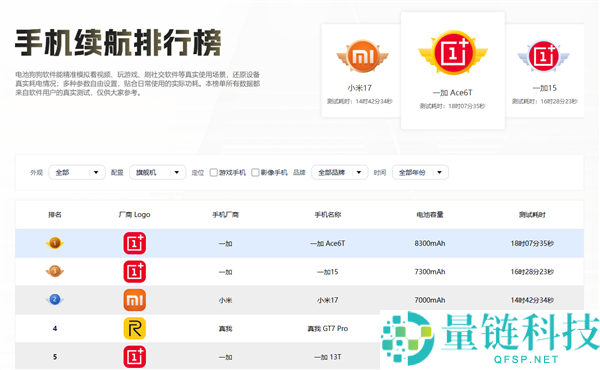Screen dimensions: 600x370
Task: Click the silver OnePlus badge above 一加15
Action: tap(543, 56)
